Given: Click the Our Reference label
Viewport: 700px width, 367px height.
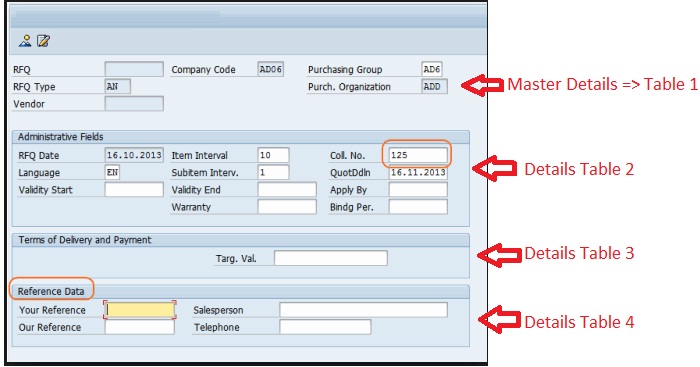Looking at the screenshot, I should 50,327.
